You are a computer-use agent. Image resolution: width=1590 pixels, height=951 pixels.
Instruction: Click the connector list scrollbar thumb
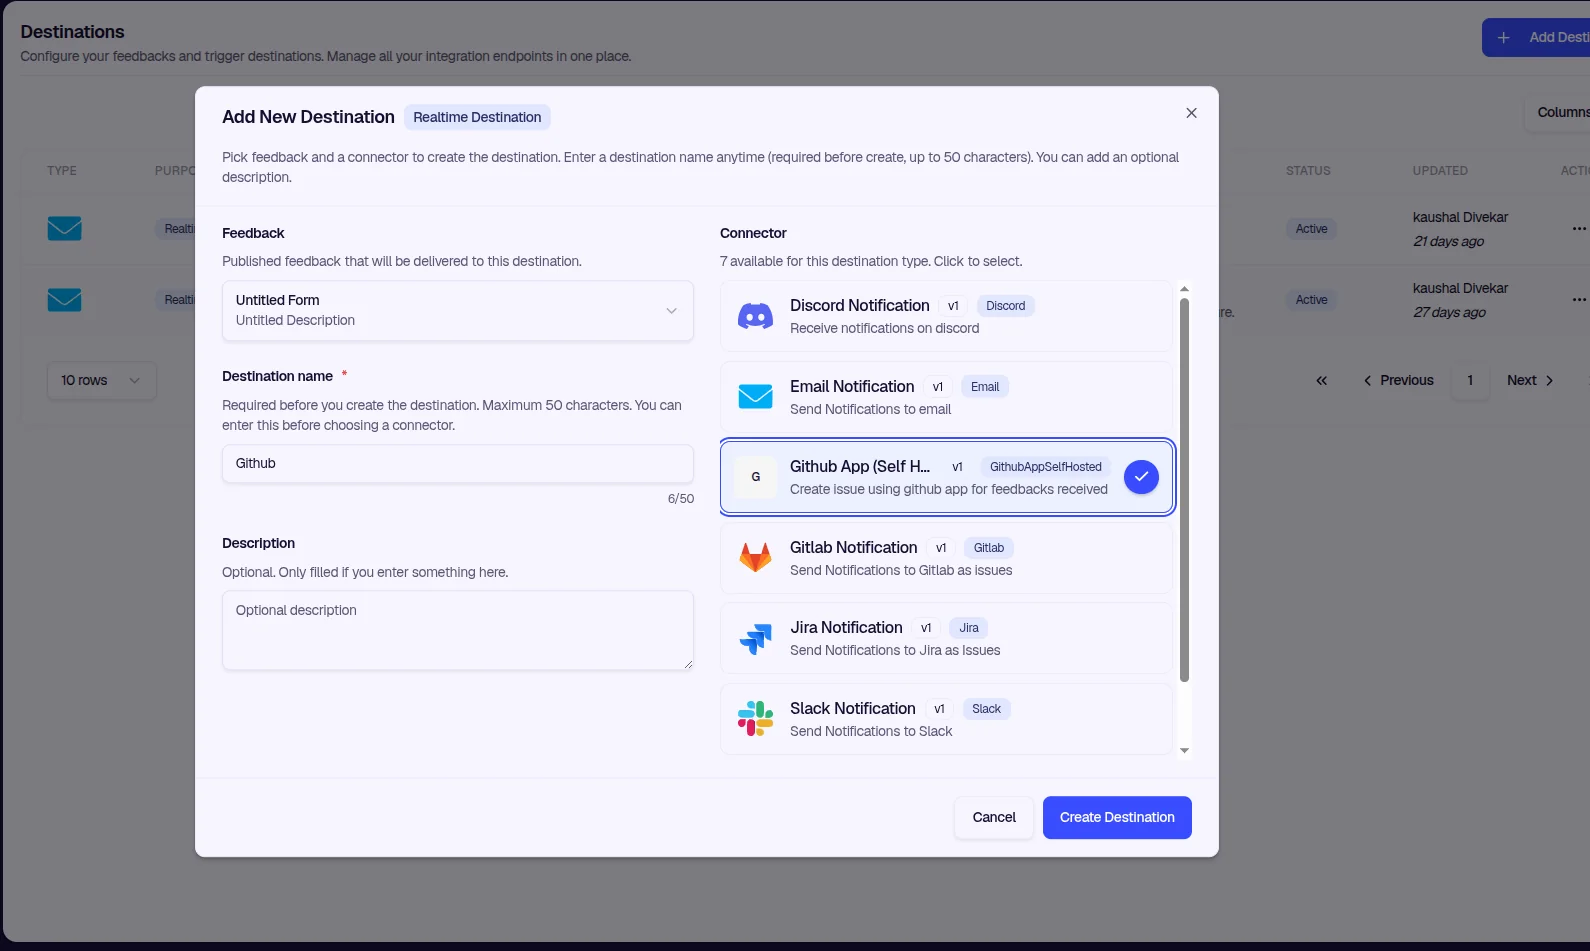tap(1184, 490)
